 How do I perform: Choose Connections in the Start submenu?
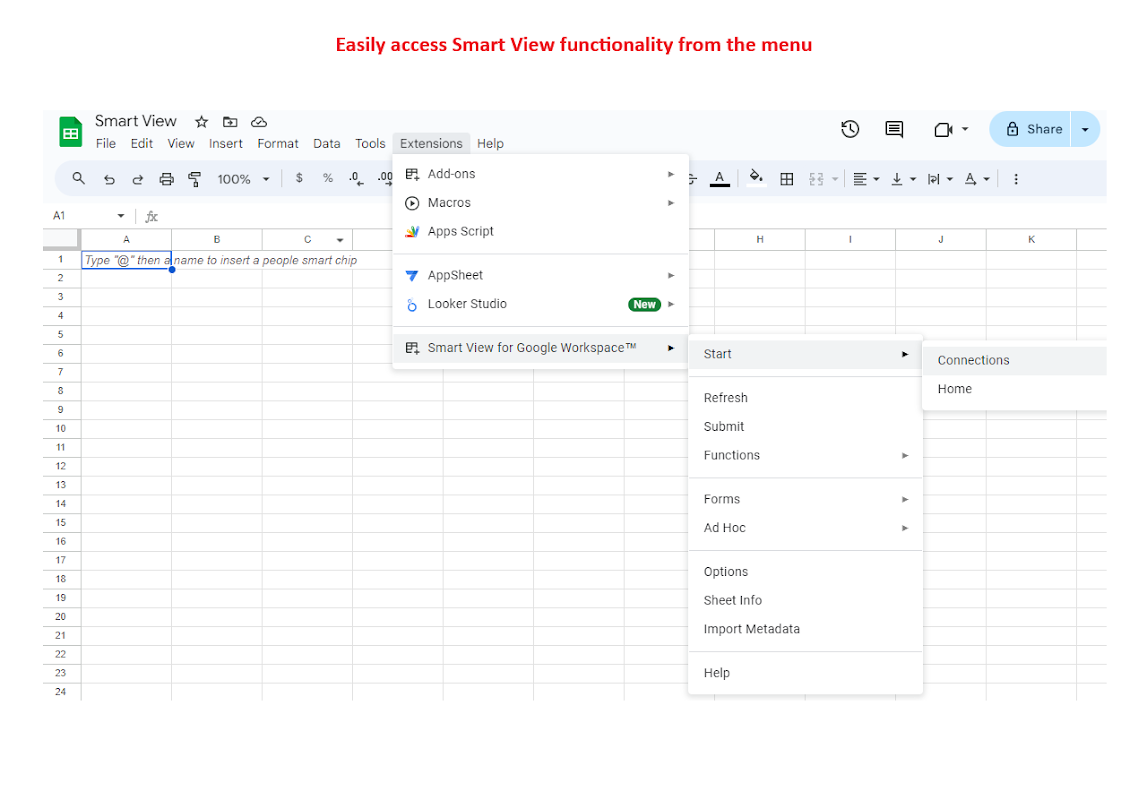pos(1015,361)
